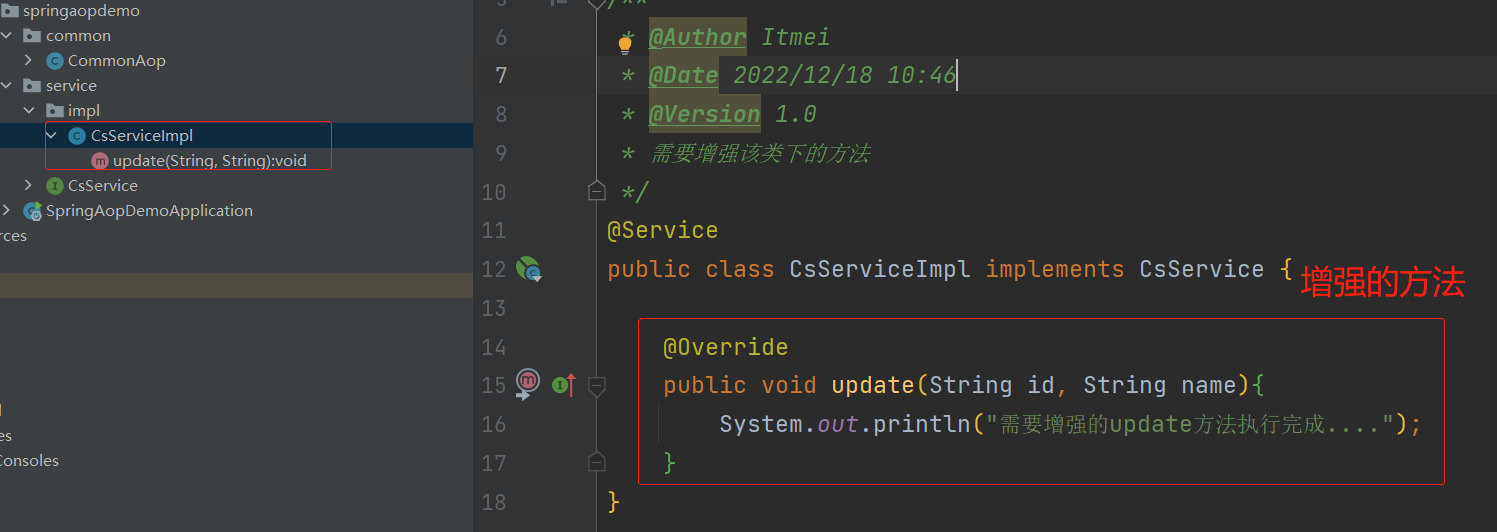Fold the Javadoc comment at line 10
Image resolution: width=1497 pixels, height=532 pixels.
[597, 190]
